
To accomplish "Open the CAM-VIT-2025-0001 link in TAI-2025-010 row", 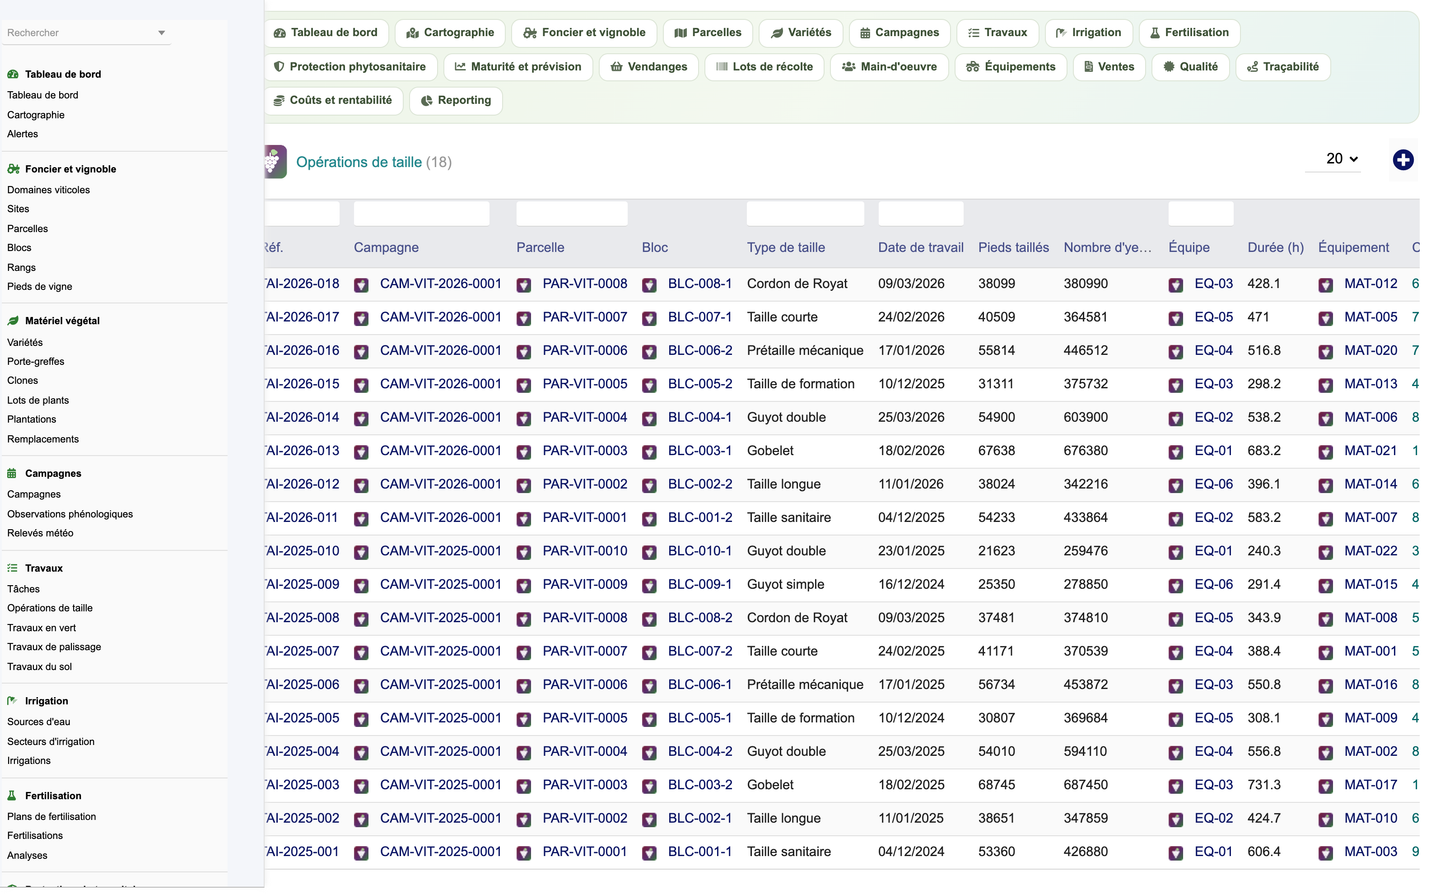I will click(441, 551).
